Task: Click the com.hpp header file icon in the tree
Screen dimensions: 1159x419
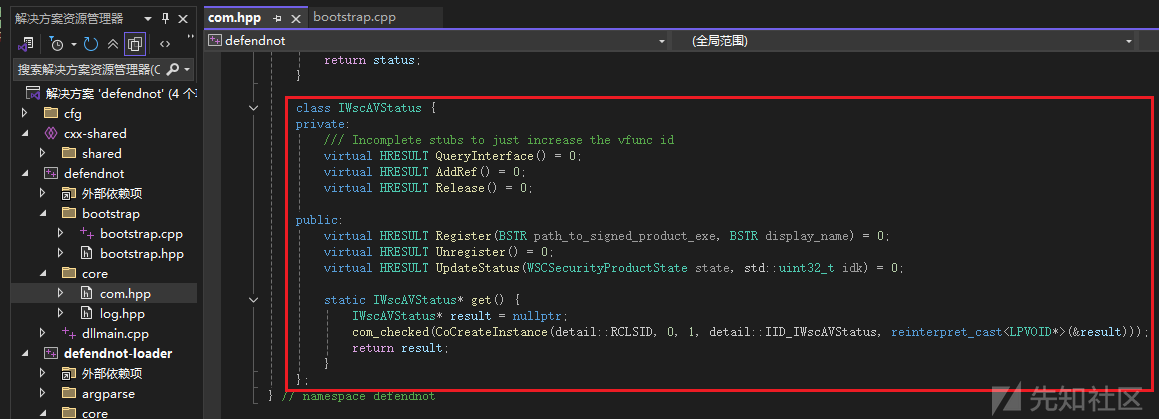Action: pyautogui.click(x=87, y=293)
